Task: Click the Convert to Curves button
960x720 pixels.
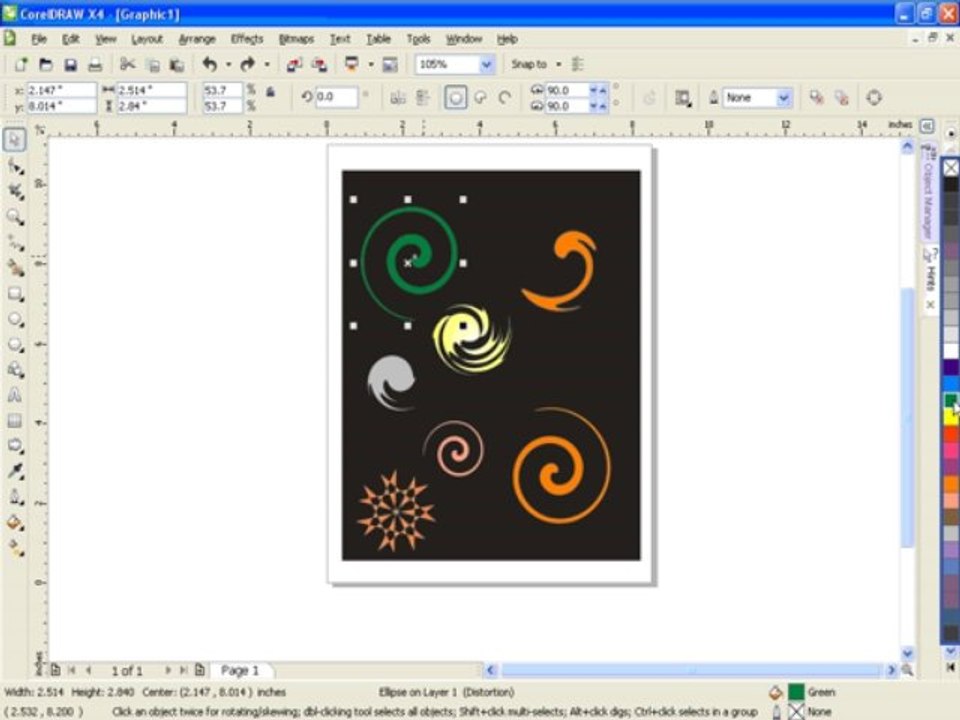Action: 874,97
